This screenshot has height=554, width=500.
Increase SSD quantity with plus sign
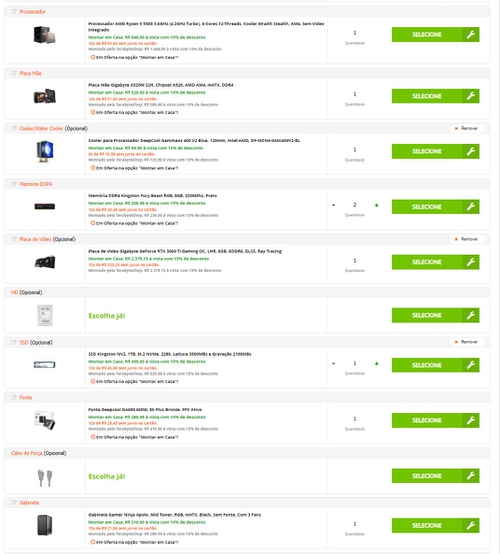[376, 364]
